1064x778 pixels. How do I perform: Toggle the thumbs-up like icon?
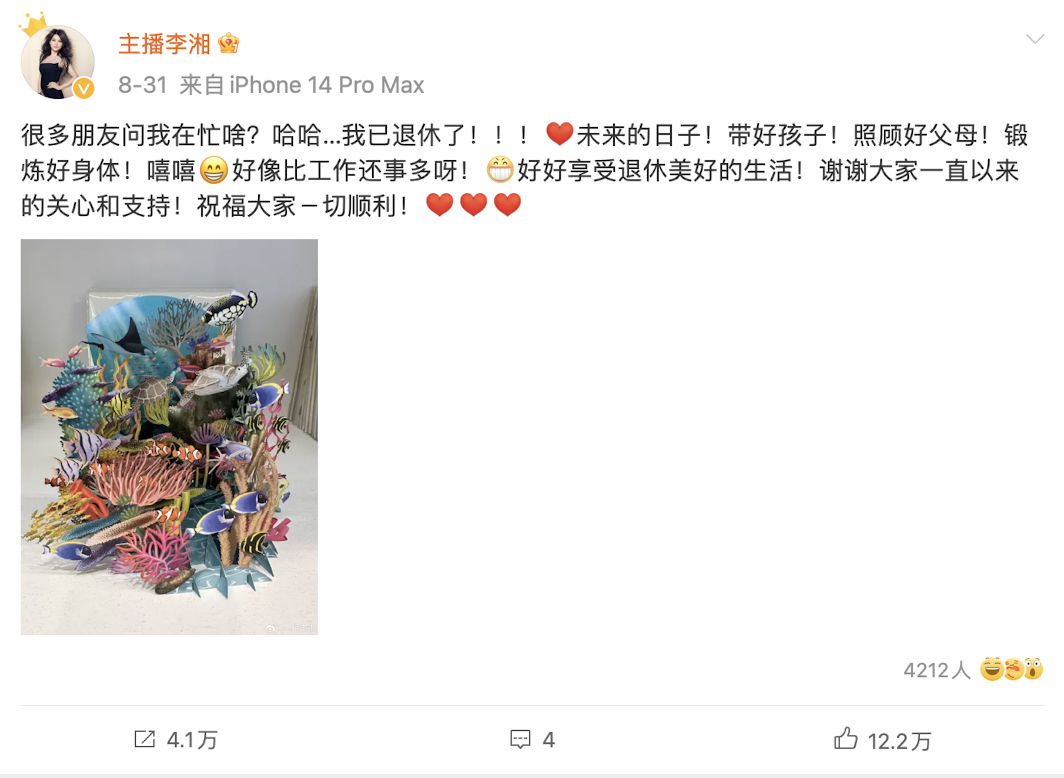coord(846,738)
